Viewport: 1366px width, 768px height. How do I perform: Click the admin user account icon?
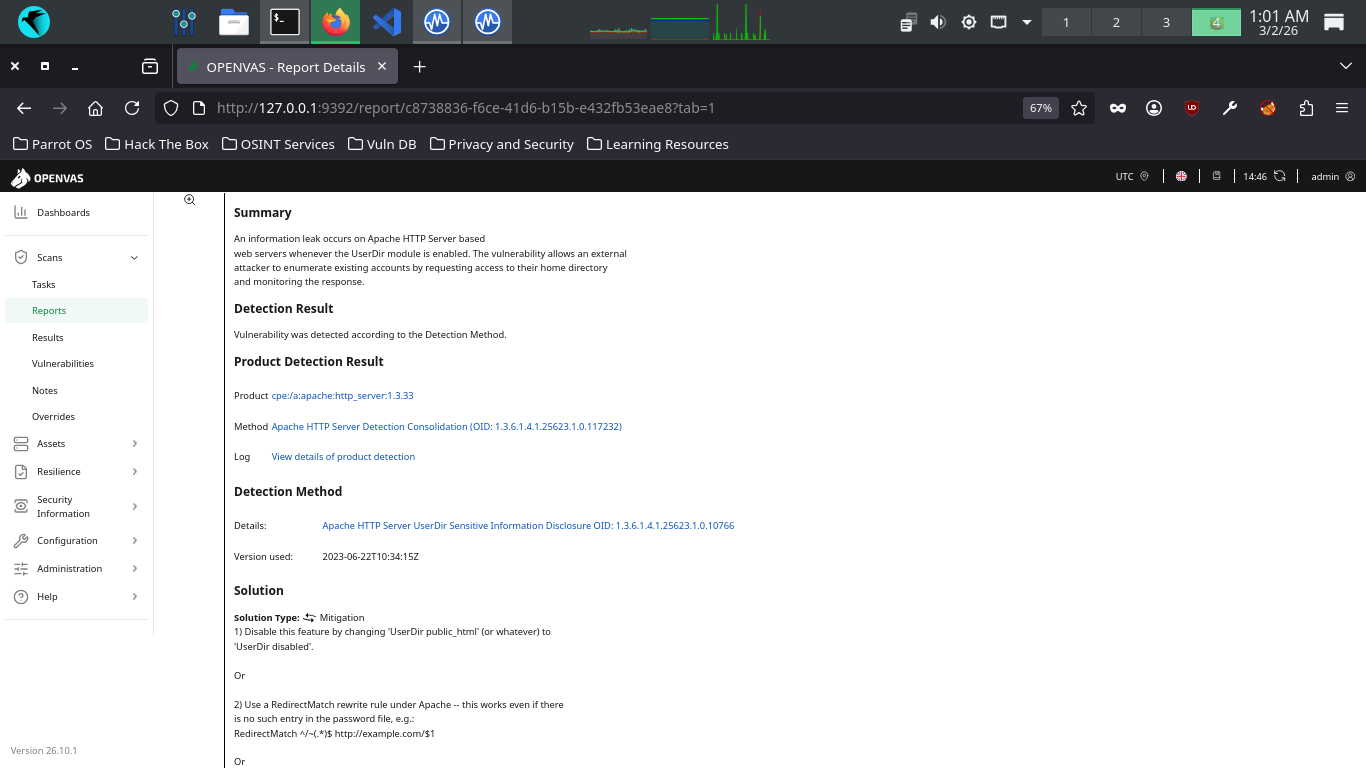click(x=1350, y=177)
